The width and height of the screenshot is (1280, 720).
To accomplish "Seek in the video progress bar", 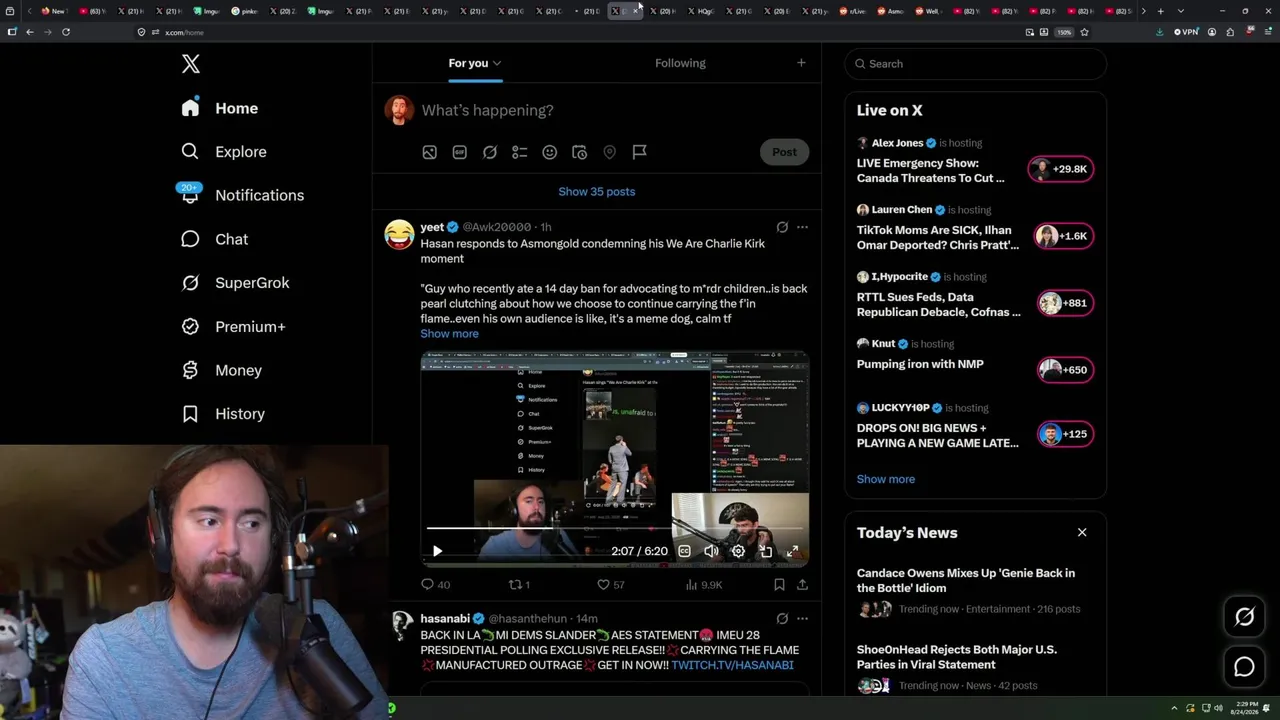I will pyautogui.click(x=614, y=528).
